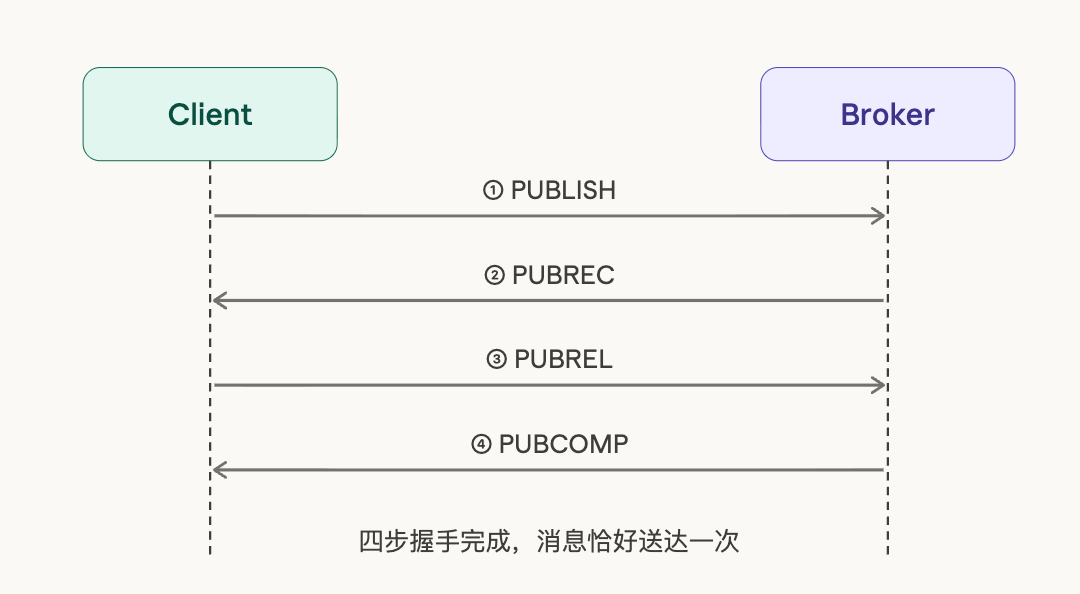Image resolution: width=1080 pixels, height=594 pixels.
Task: Select the PUBREL arrowhead at the Broker lifeline
Action: tap(879, 385)
